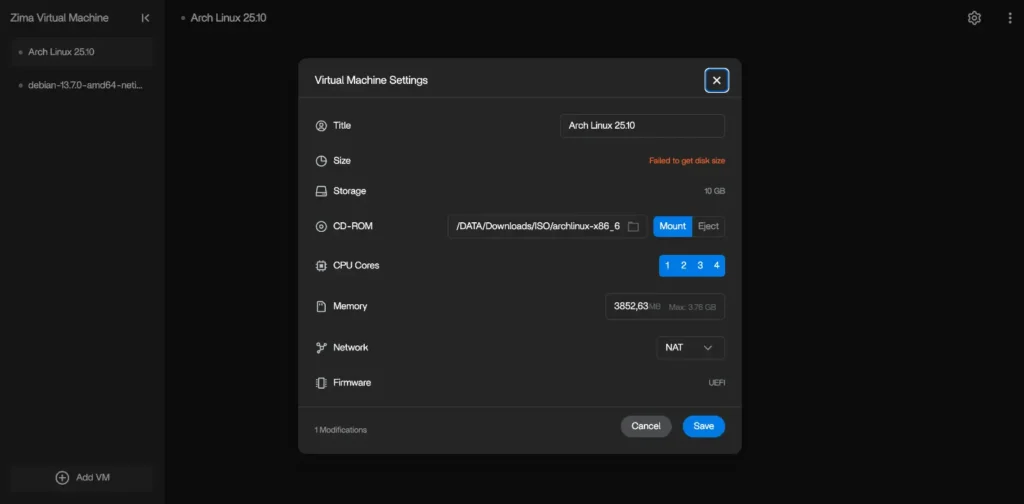Click the CD-ROM disc icon
The height and width of the screenshot is (504, 1024).
(321, 227)
